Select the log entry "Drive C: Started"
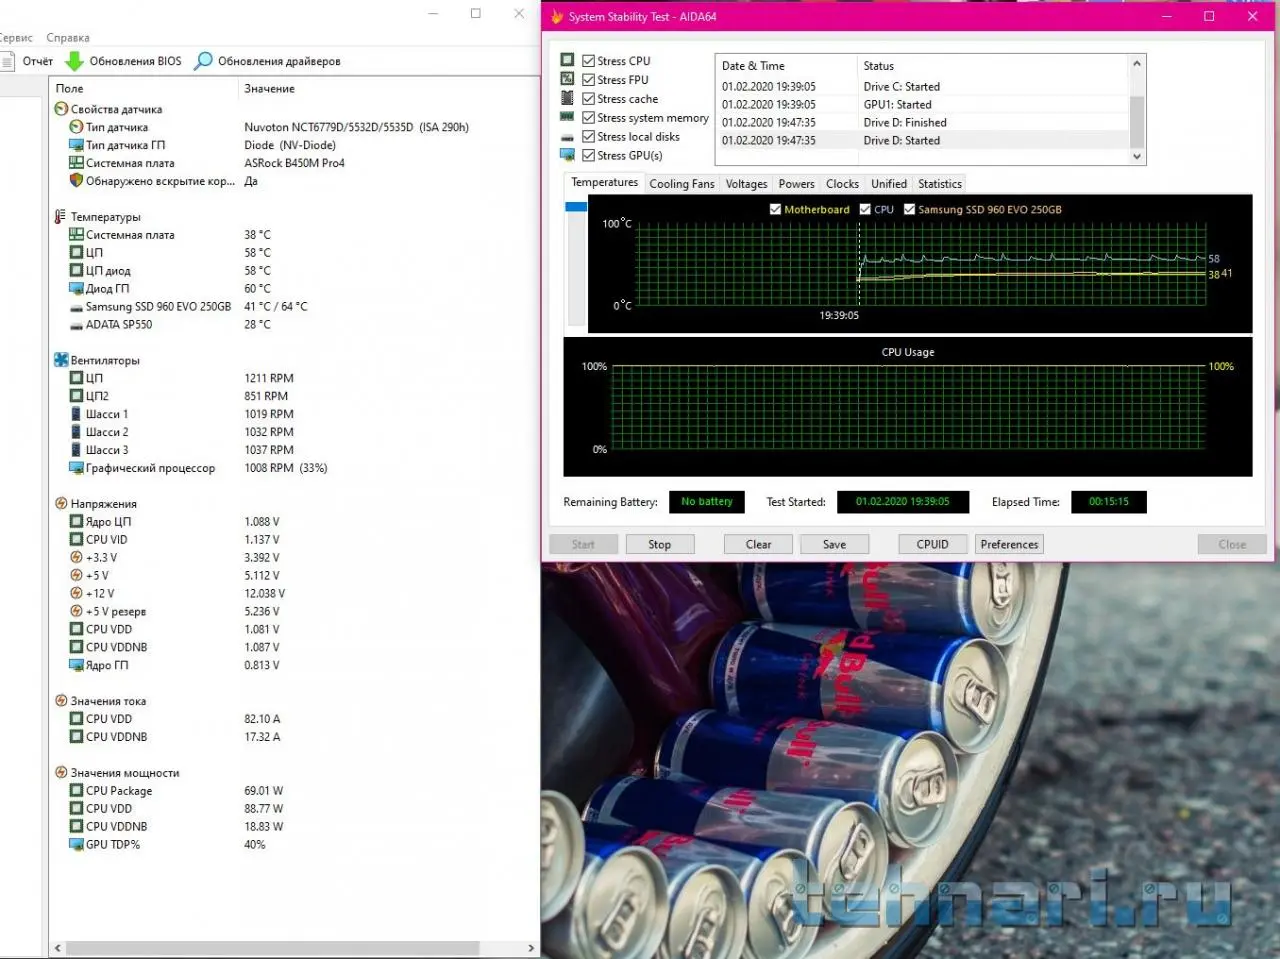The image size is (1280, 959). point(901,87)
